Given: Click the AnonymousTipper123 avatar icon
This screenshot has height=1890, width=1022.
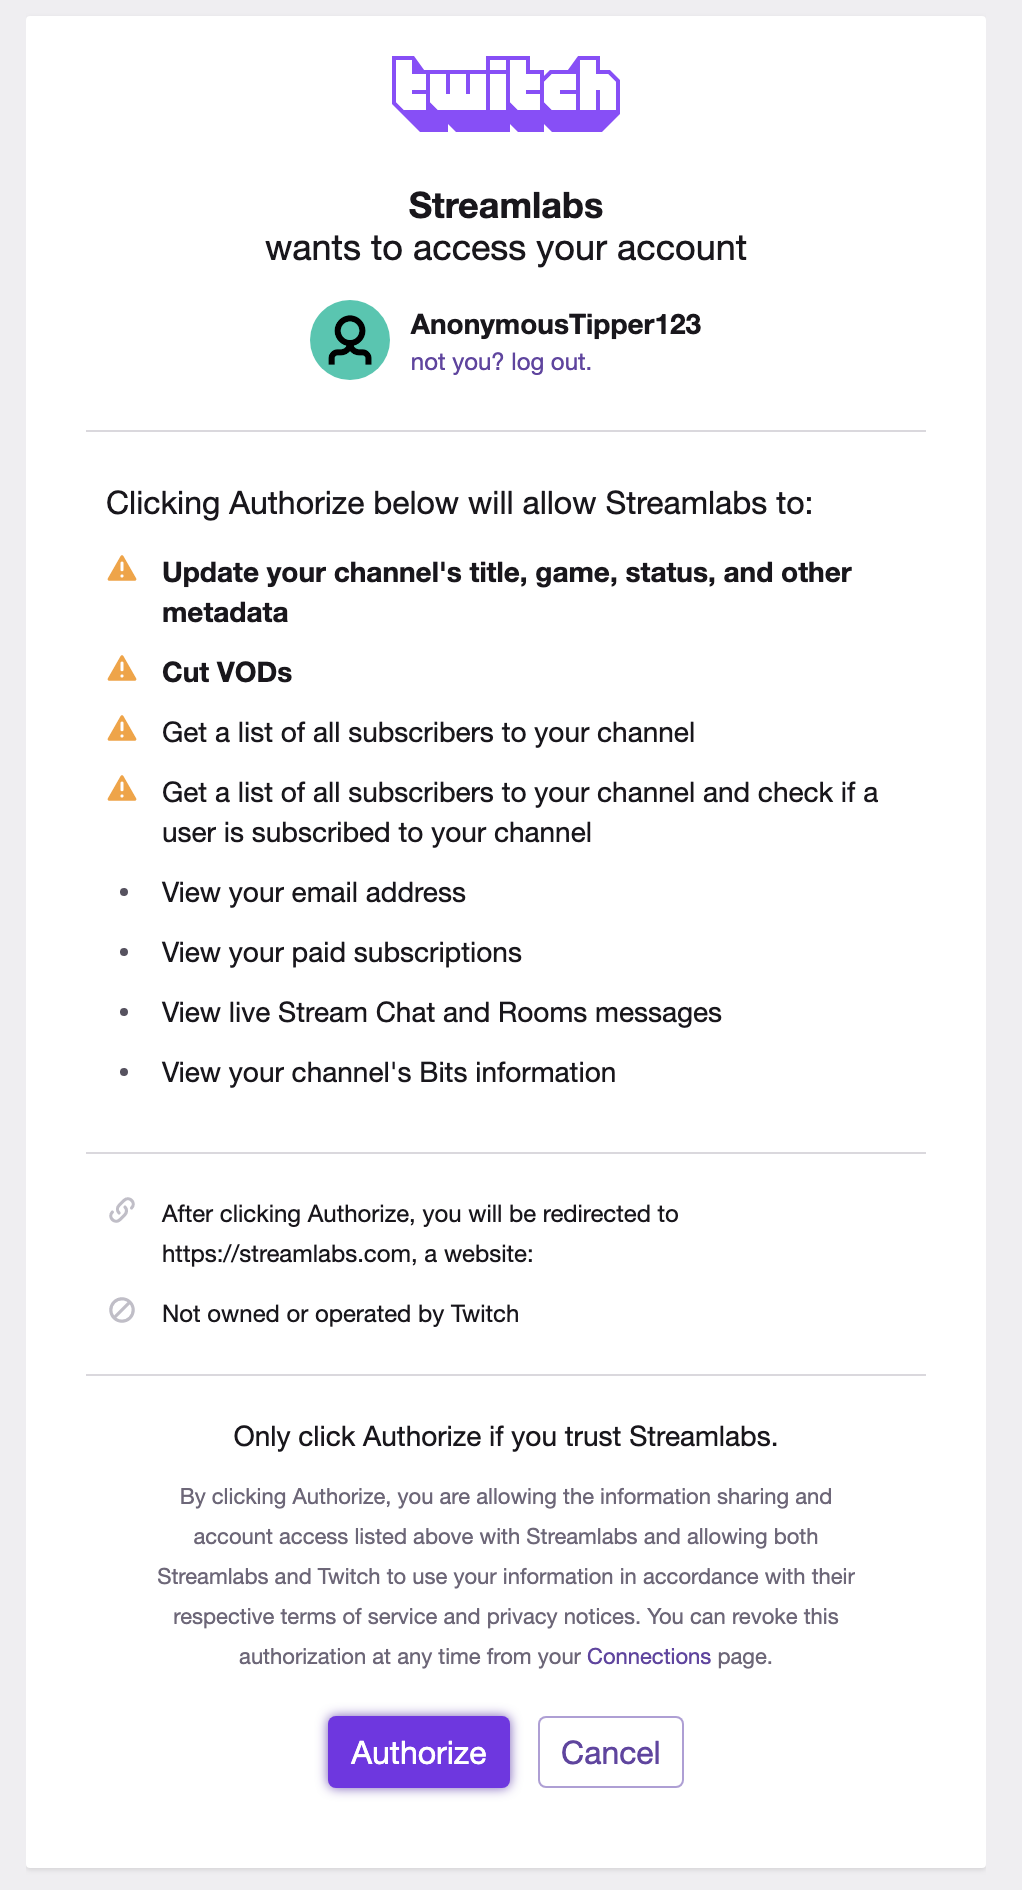Looking at the screenshot, I should tap(350, 340).
